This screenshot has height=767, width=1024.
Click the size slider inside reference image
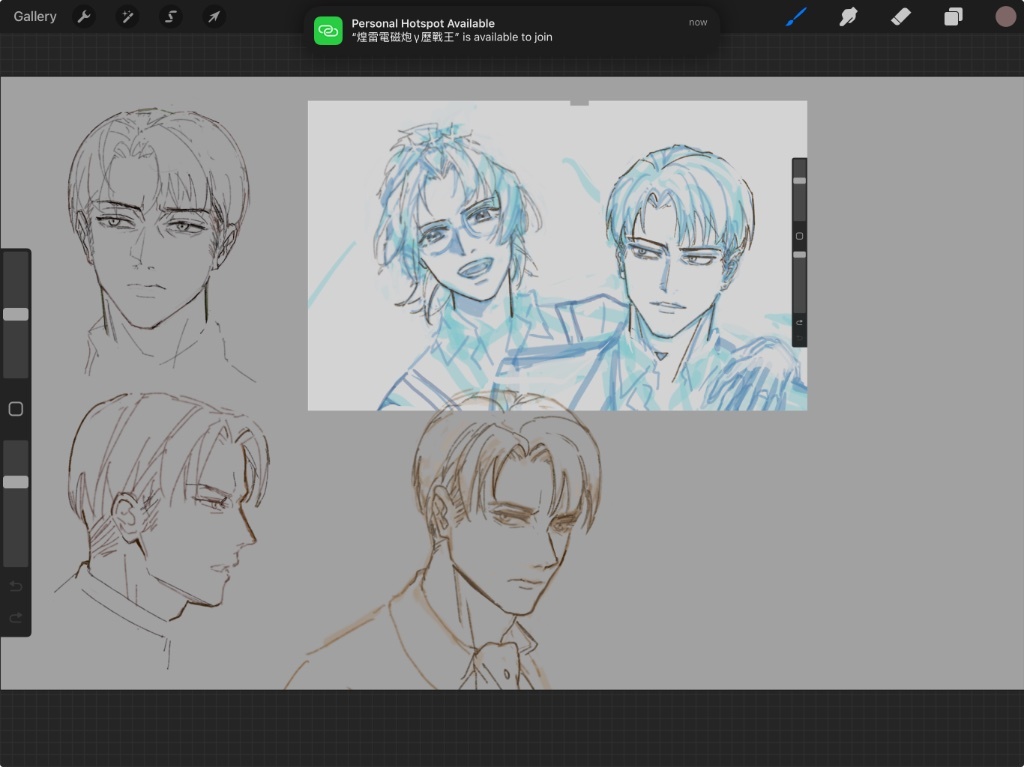coord(799,181)
